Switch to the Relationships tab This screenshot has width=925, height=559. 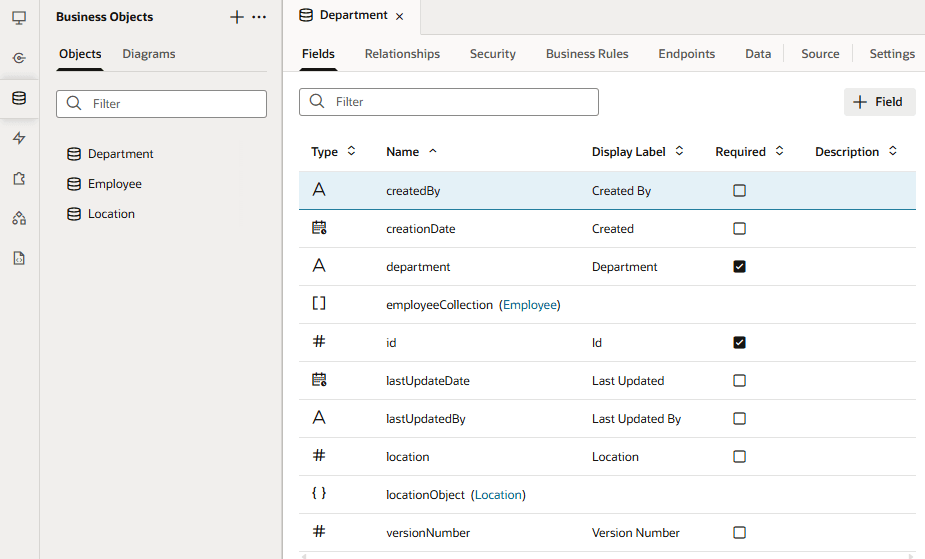click(402, 54)
